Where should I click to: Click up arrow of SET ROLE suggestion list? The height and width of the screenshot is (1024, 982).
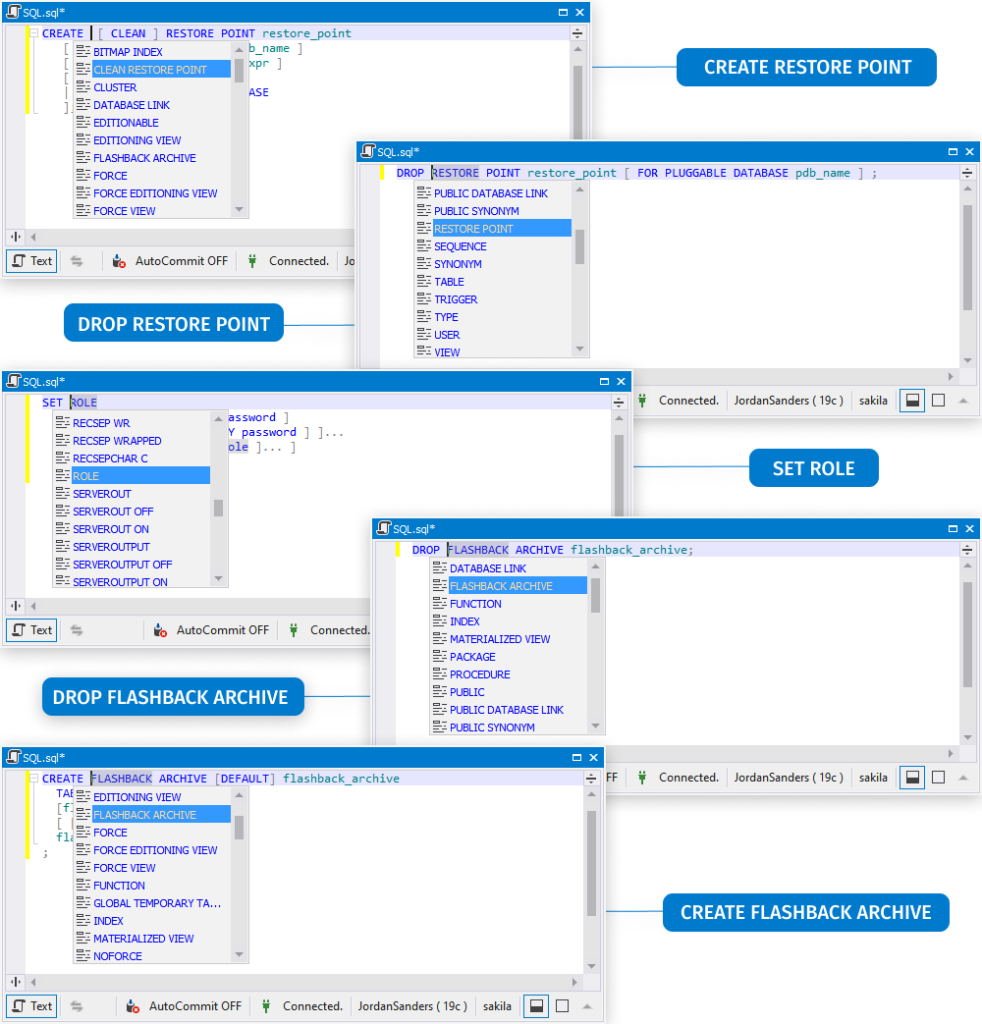(x=218, y=419)
